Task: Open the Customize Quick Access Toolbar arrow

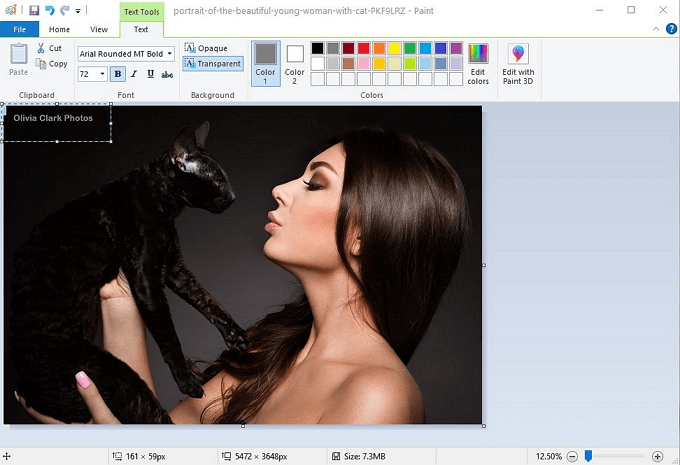Action: (x=78, y=11)
